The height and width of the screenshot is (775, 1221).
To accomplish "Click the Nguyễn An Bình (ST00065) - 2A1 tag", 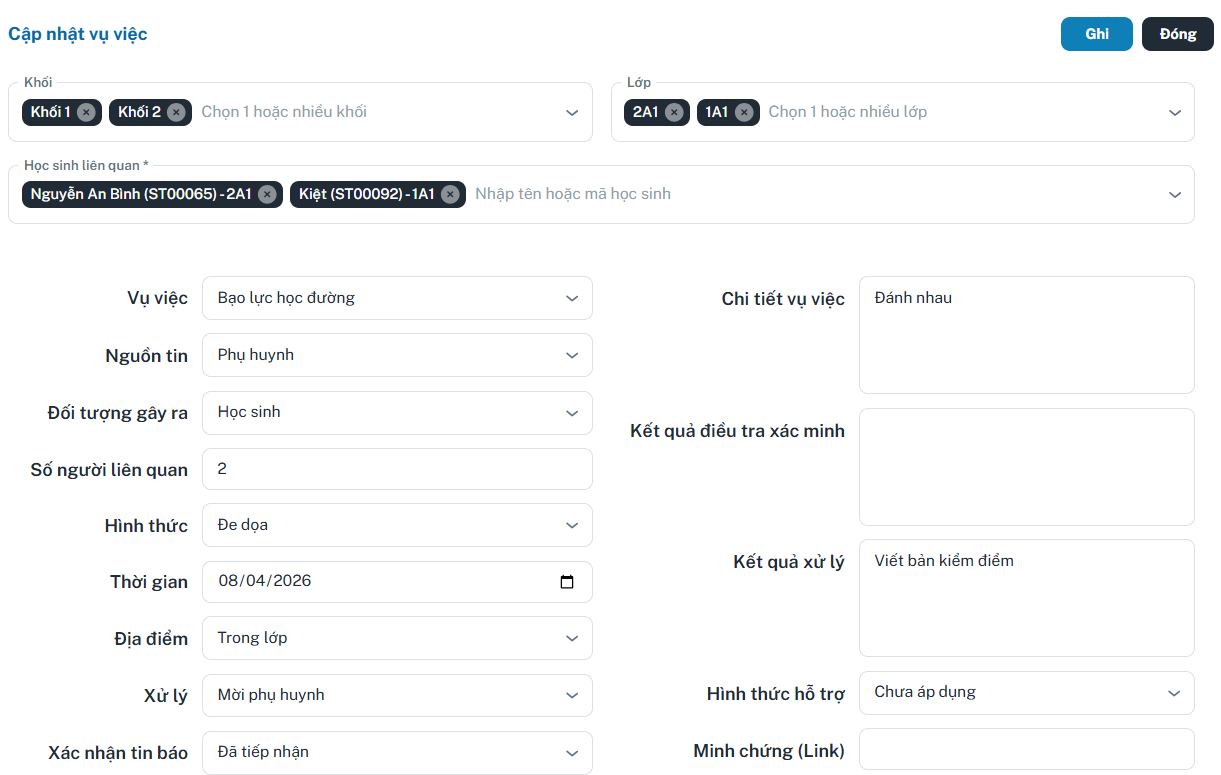I will tap(152, 194).
